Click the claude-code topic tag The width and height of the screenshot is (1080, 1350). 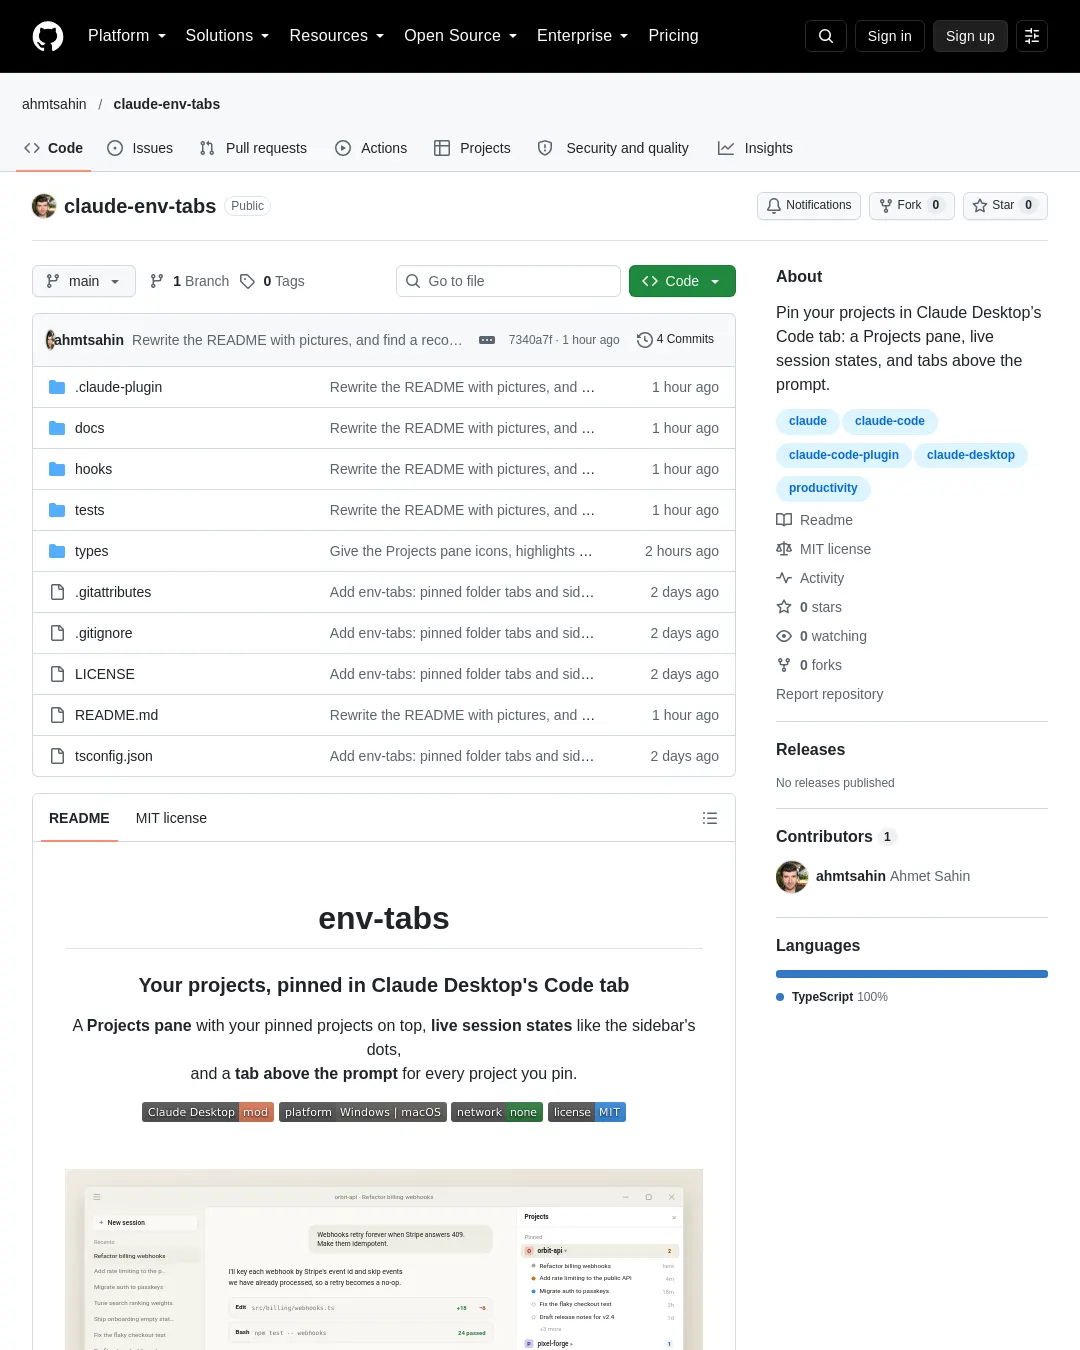(890, 421)
